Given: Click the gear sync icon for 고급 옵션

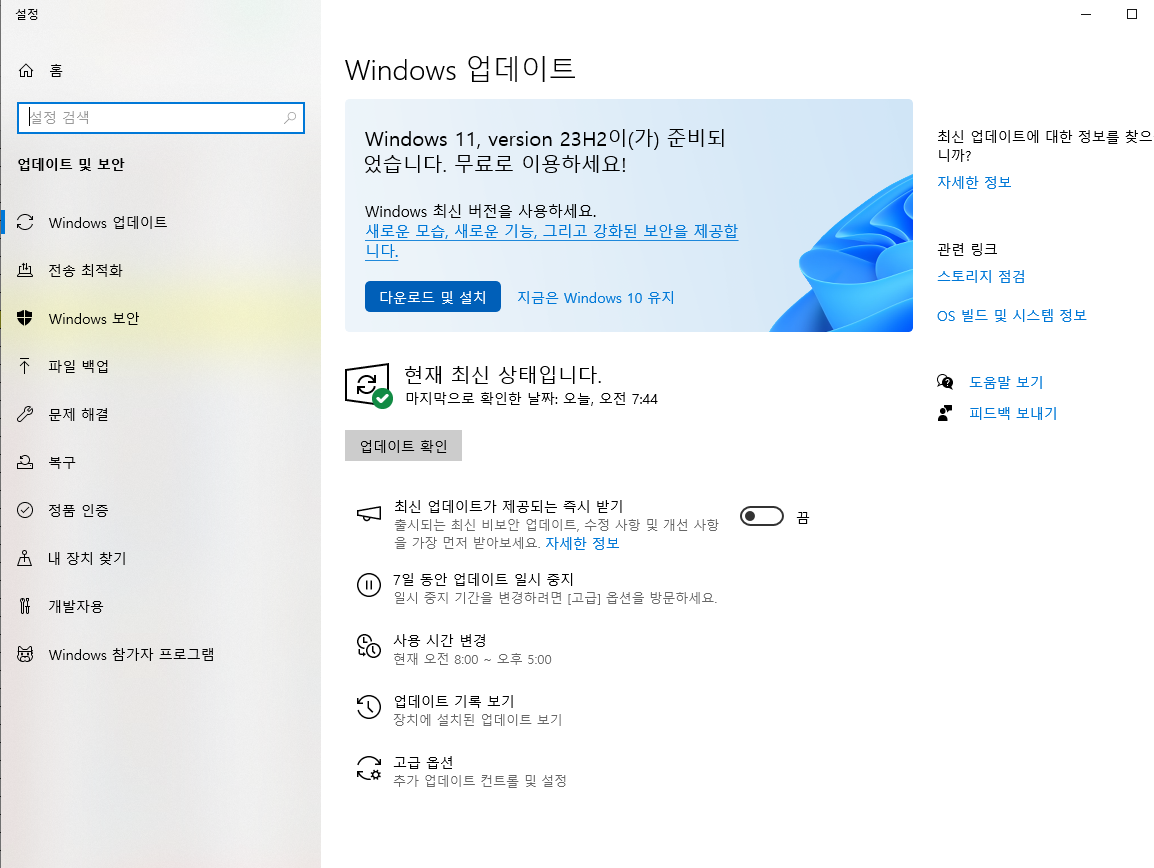Looking at the screenshot, I should pos(369,768).
